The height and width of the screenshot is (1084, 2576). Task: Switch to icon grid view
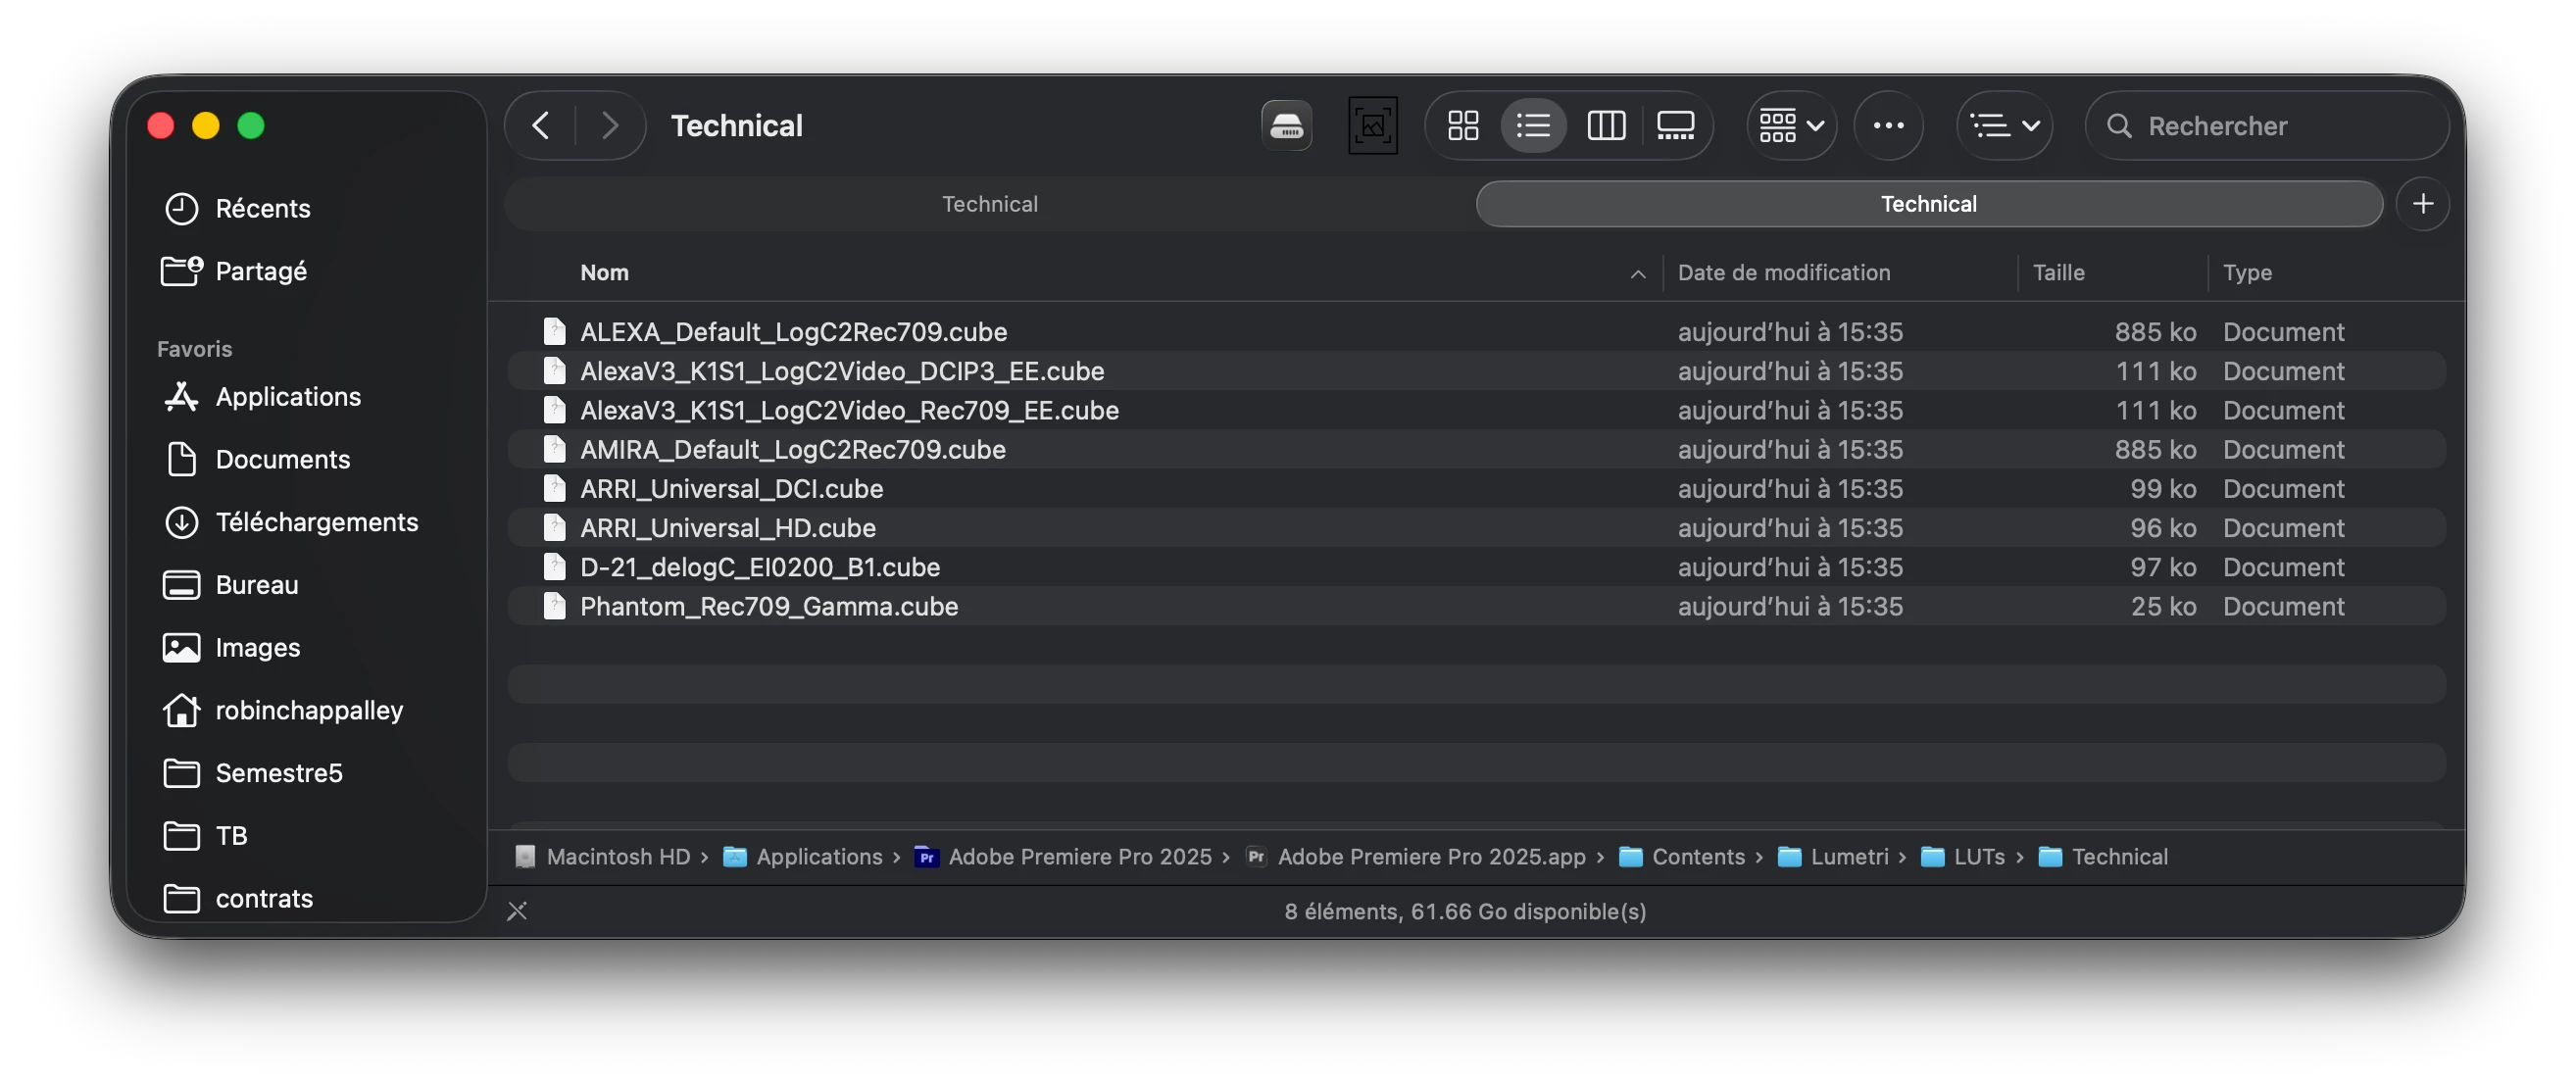pos(1462,126)
